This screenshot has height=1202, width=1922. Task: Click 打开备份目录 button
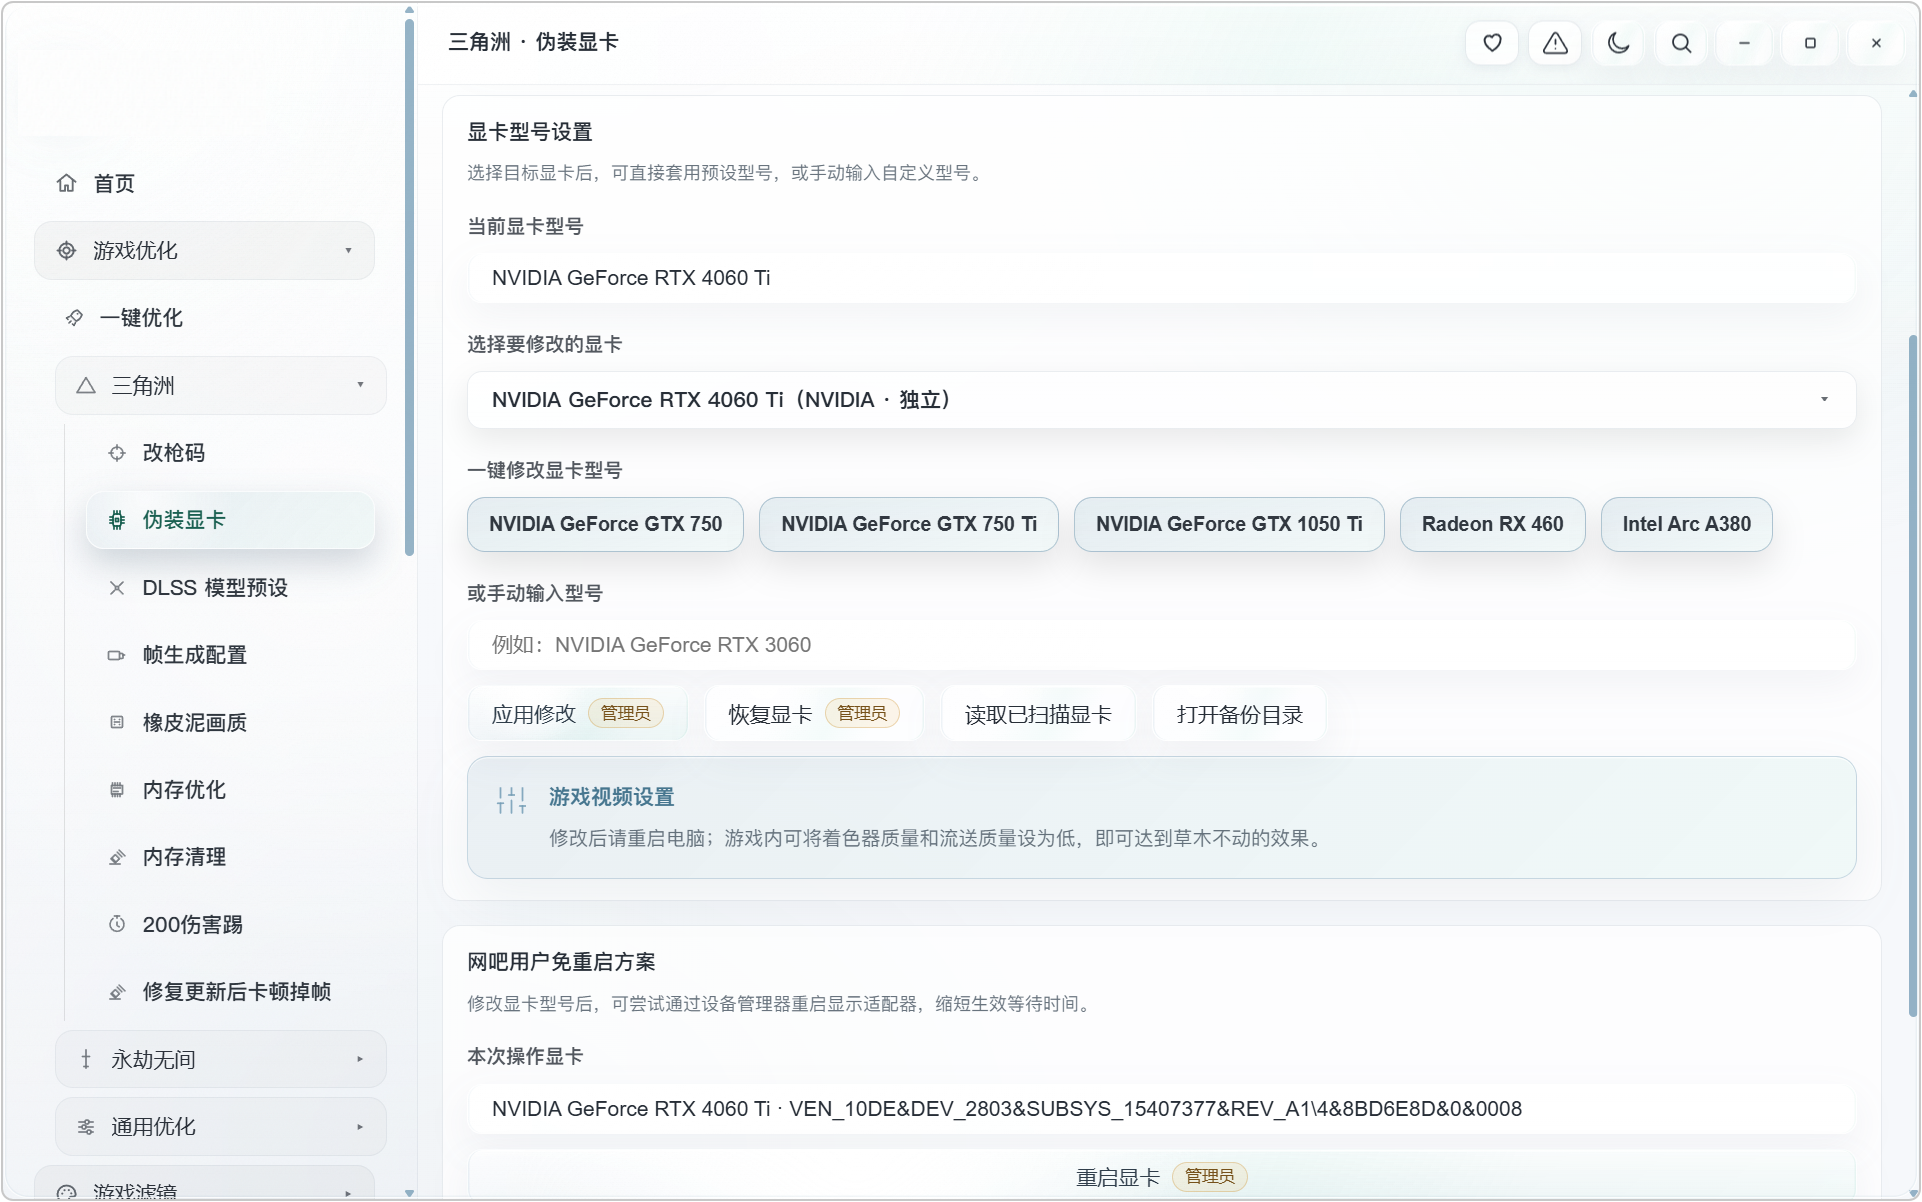(1240, 714)
